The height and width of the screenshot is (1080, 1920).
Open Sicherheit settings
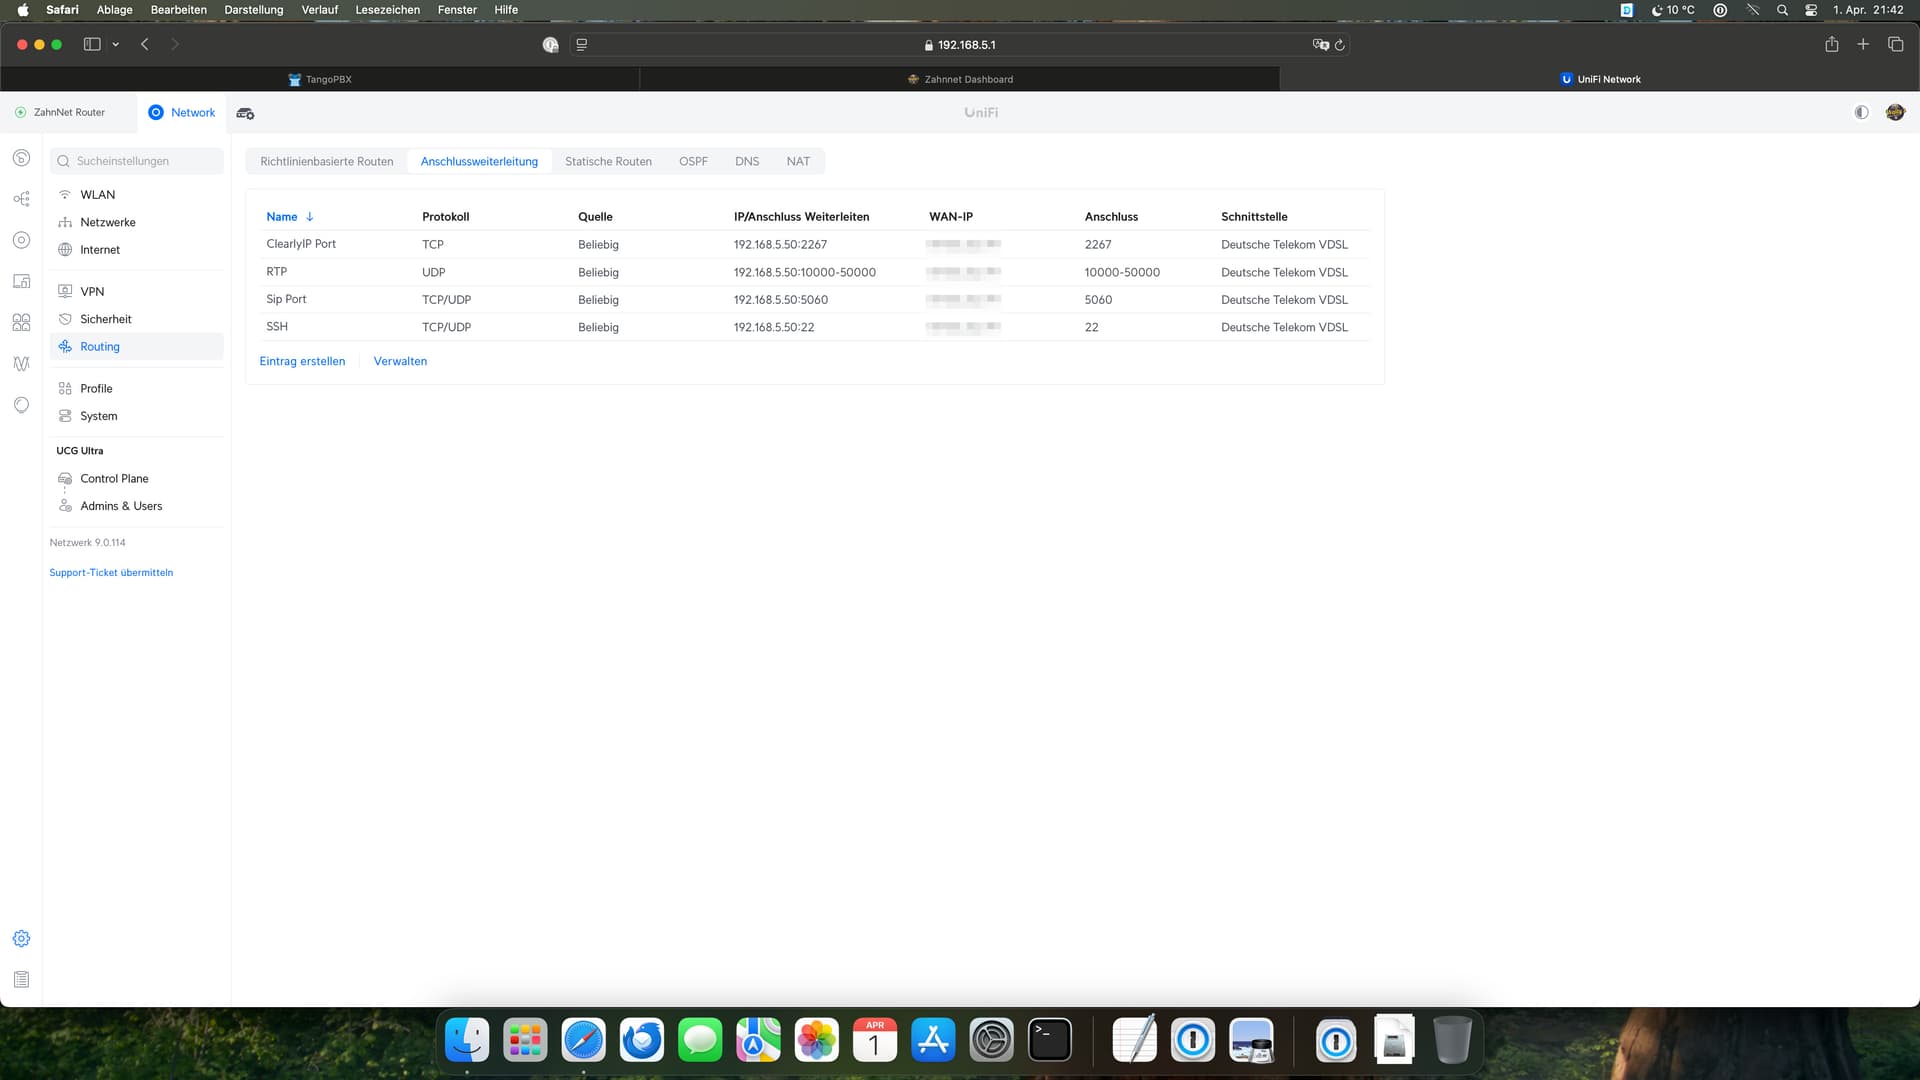point(137,319)
